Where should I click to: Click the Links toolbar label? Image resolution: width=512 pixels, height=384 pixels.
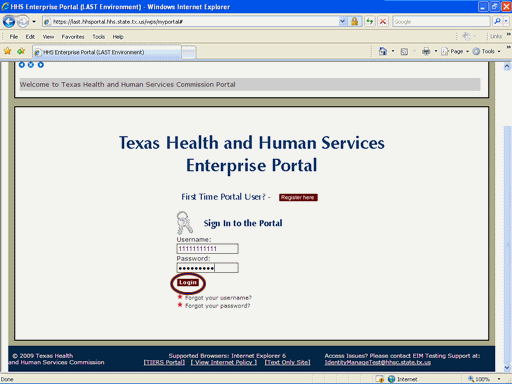click(x=496, y=36)
